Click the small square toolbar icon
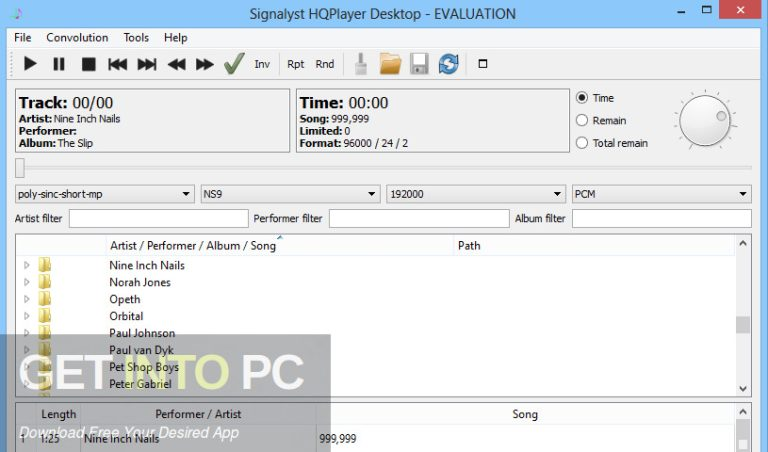 pyautogui.click(x=482, y=64)
